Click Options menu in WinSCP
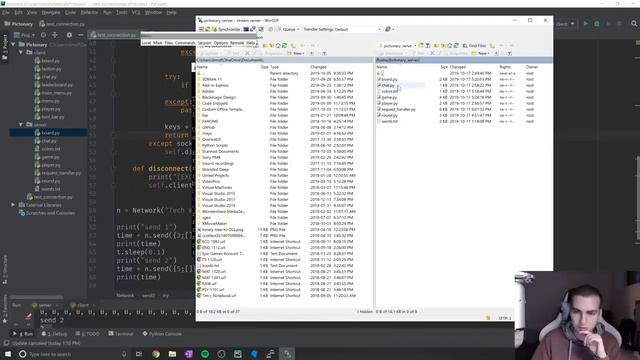Screen dimensions: 640x360 coord(220,43)
